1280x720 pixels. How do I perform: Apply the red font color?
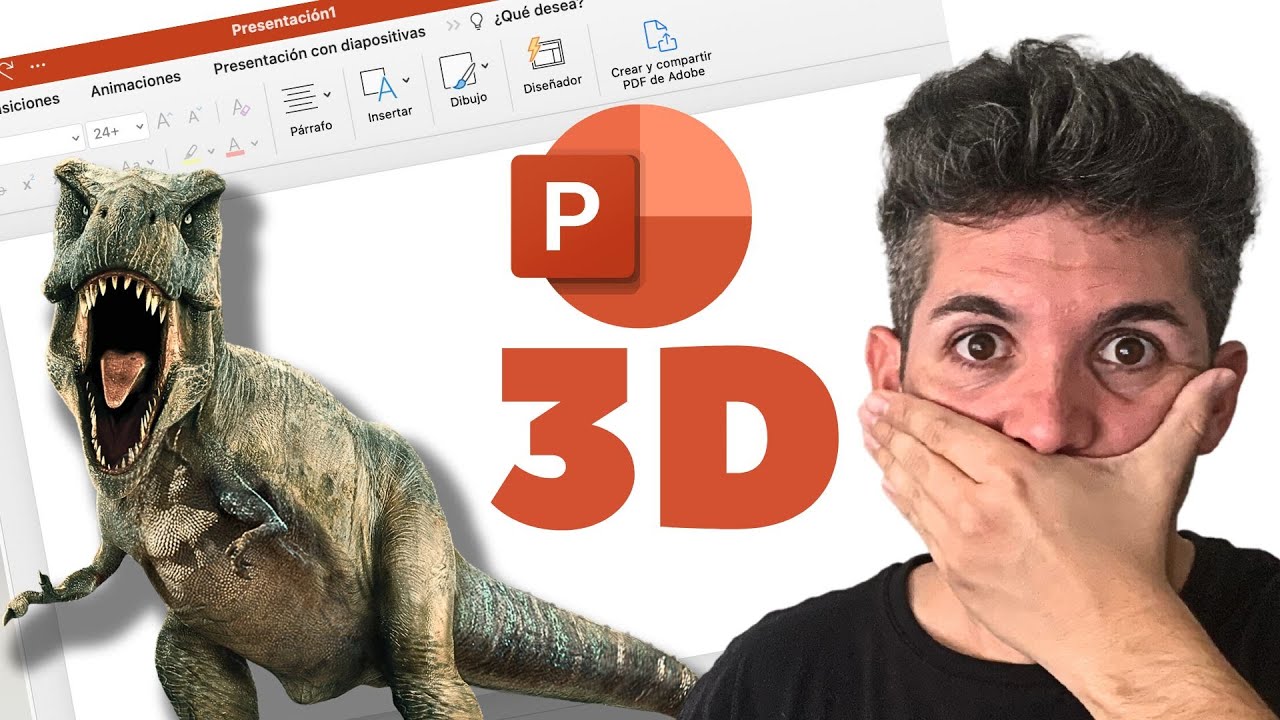pos(236,147)
